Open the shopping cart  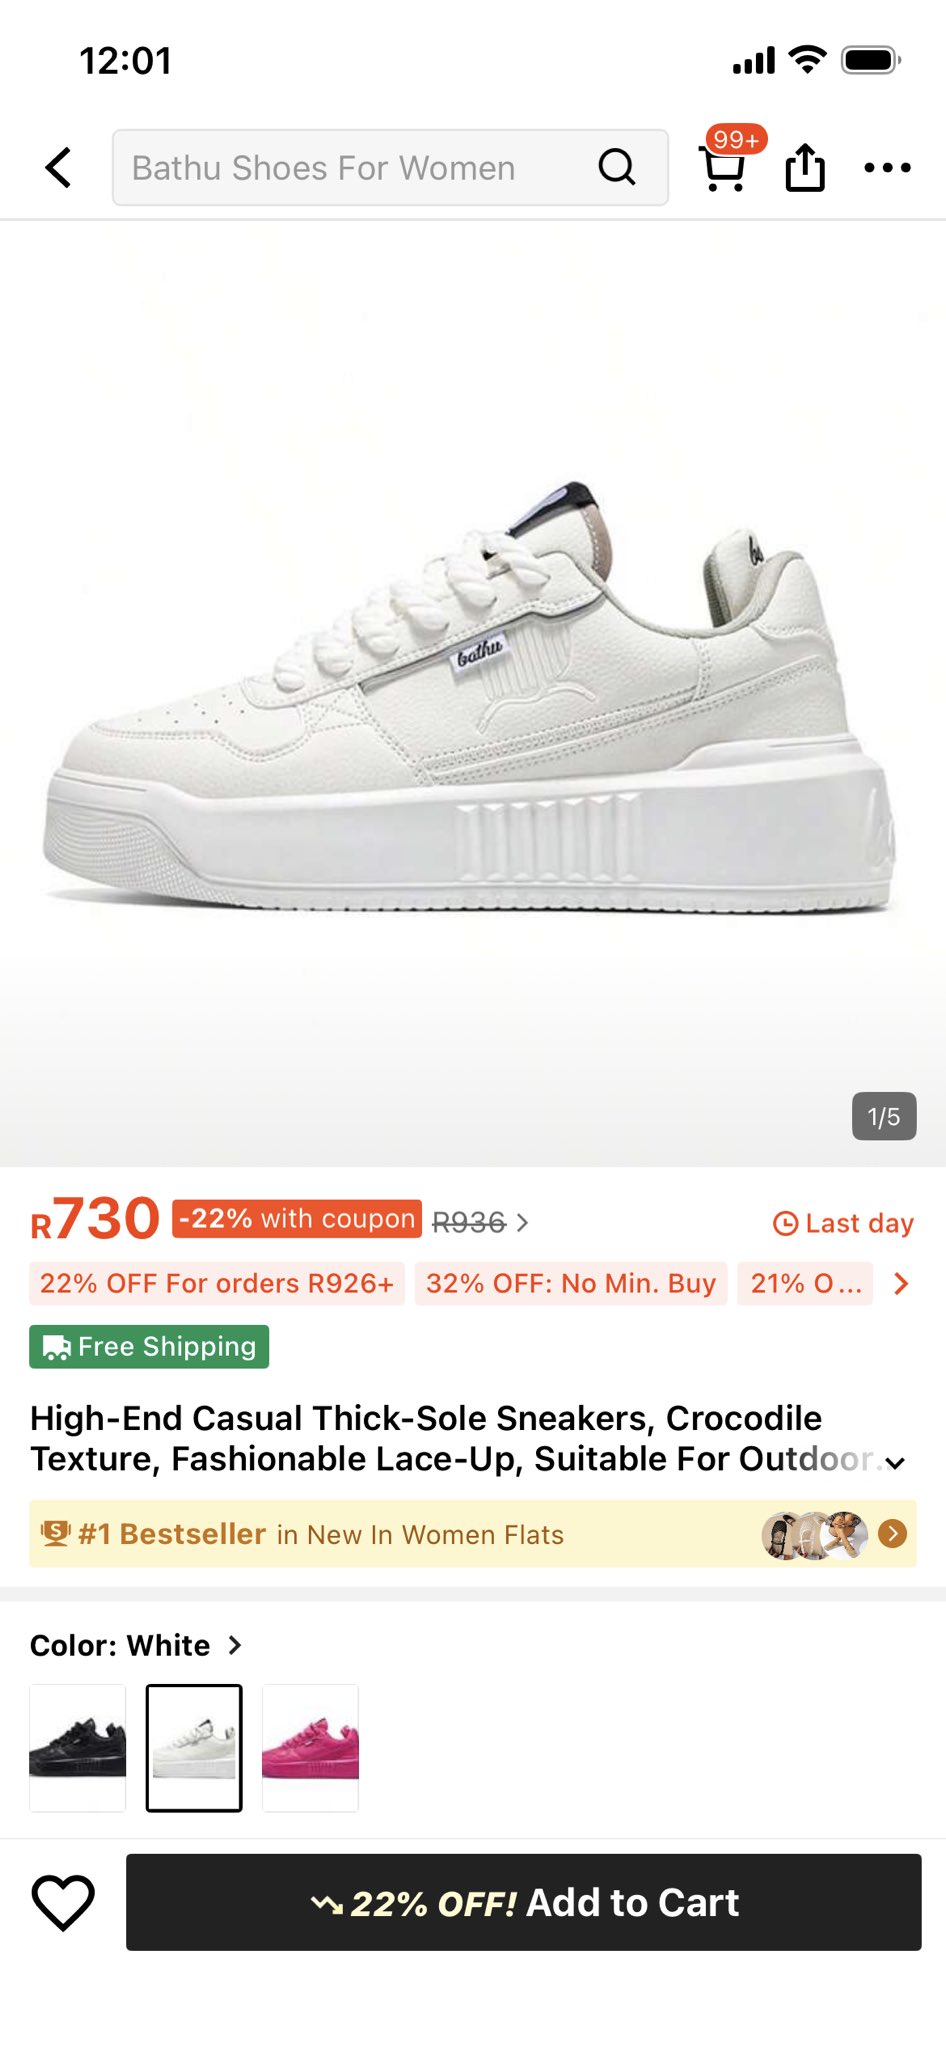(724, 168)
